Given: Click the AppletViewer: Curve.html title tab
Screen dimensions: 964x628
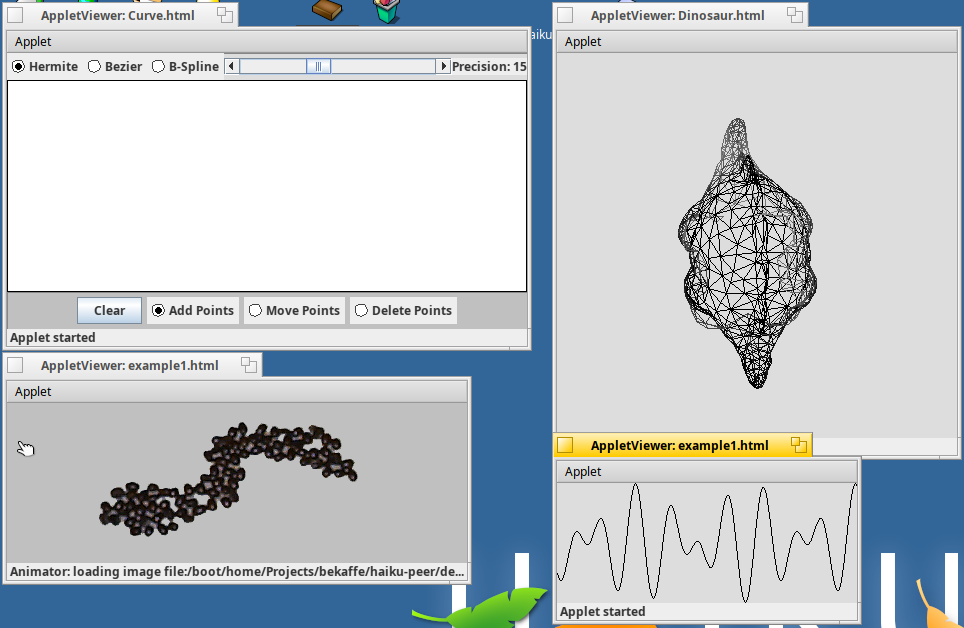Looking at the screenshot, I should 118,15.
